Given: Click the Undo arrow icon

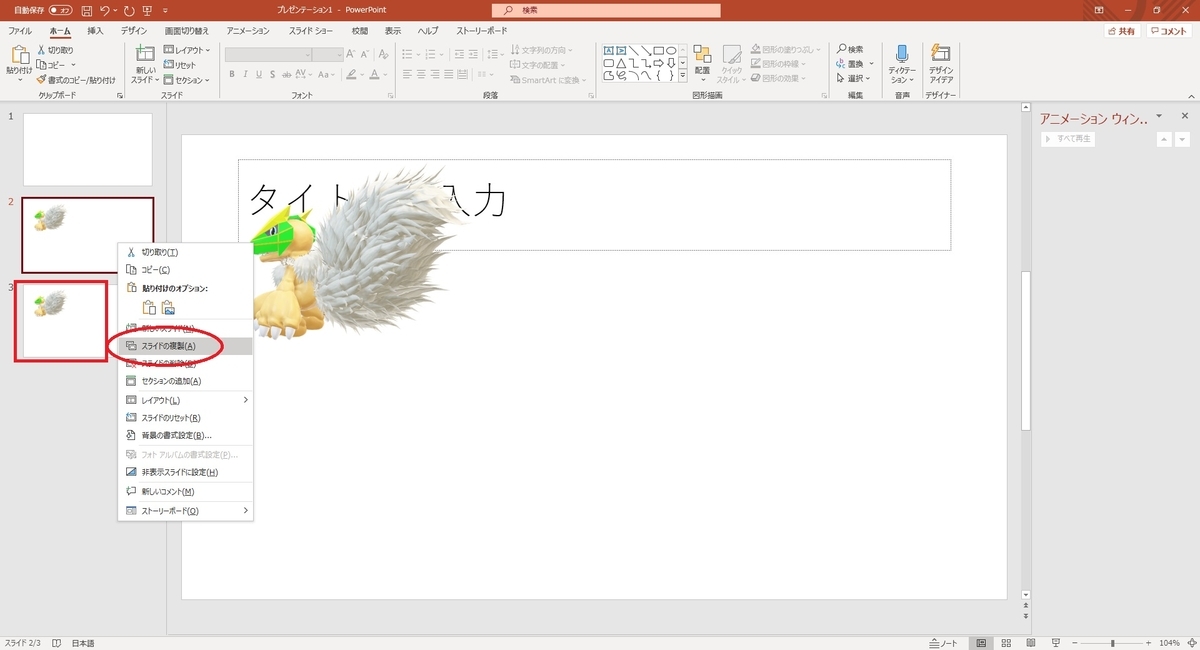Looking at the screenshot, I should coord(107,10).
